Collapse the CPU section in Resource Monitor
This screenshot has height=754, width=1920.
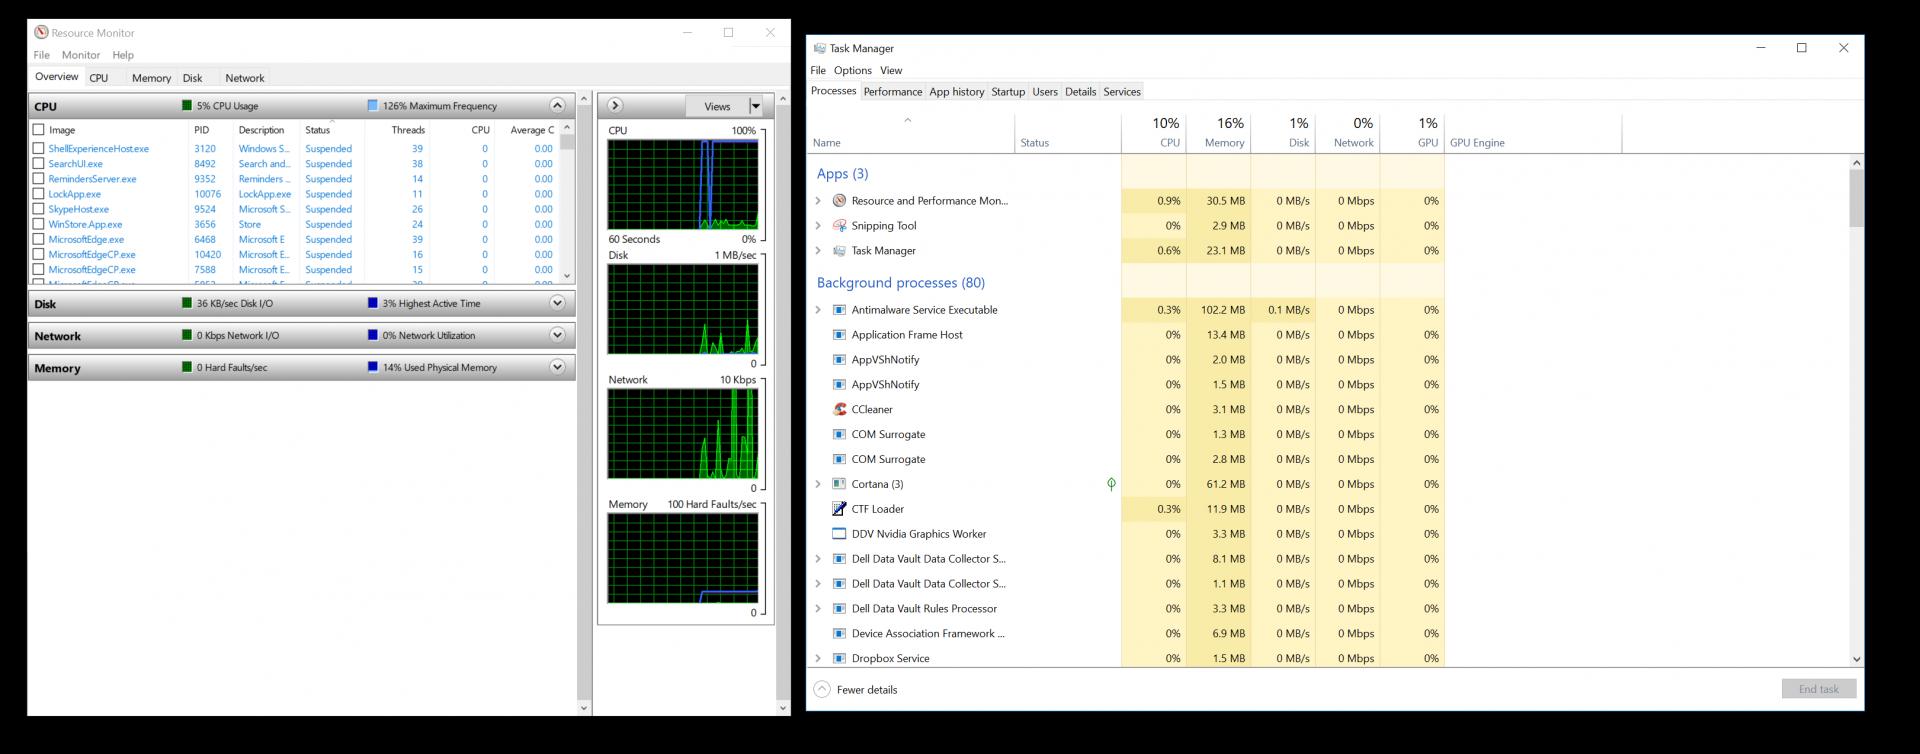[557, 105]
